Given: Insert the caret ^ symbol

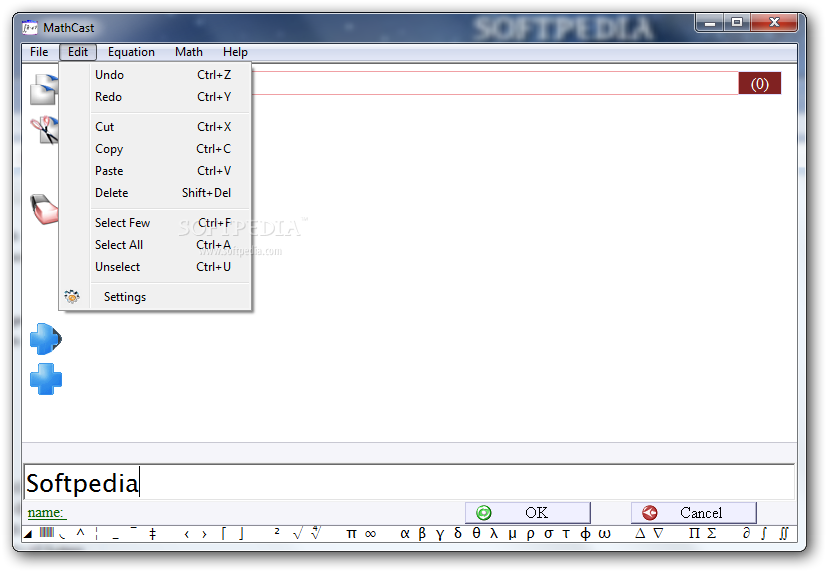Looking at the screenshot, I should (x=80, y=532).
